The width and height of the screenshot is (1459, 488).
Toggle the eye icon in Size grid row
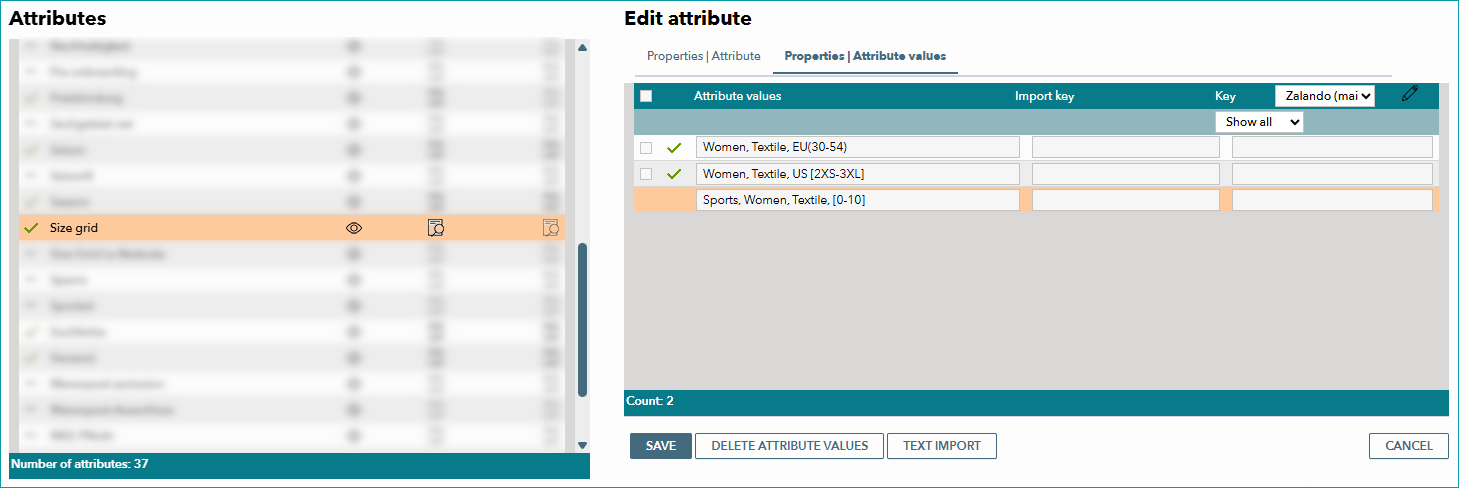354,228
